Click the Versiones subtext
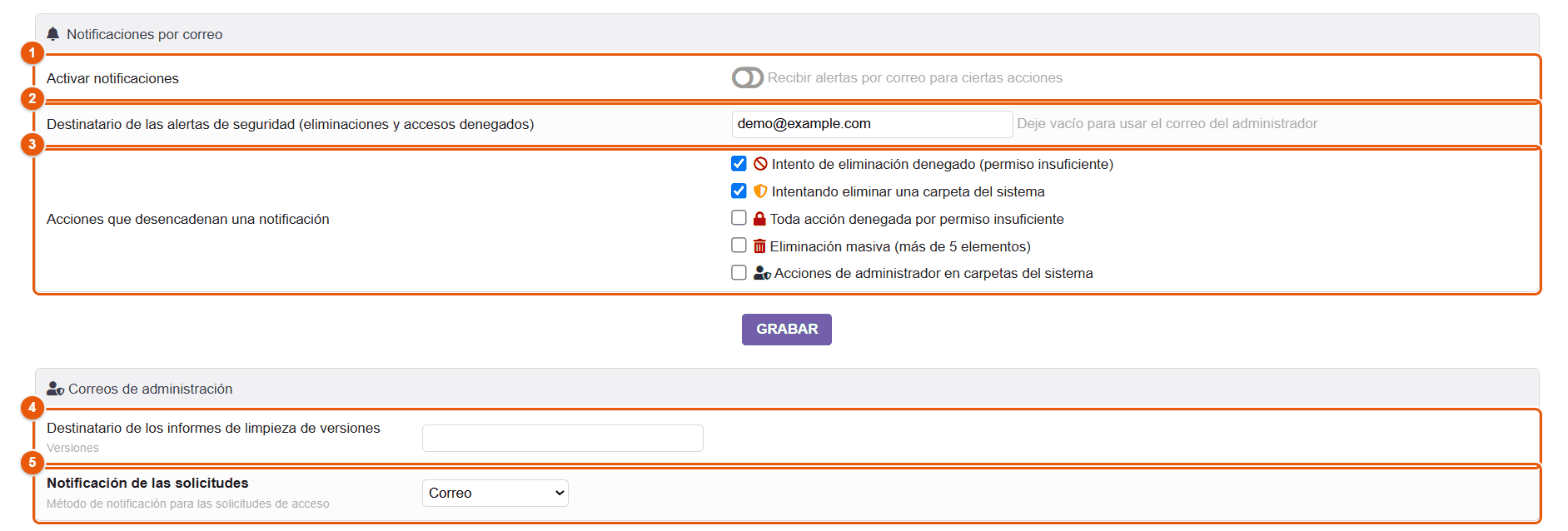1568x531 pixels. tap(73, 448)
